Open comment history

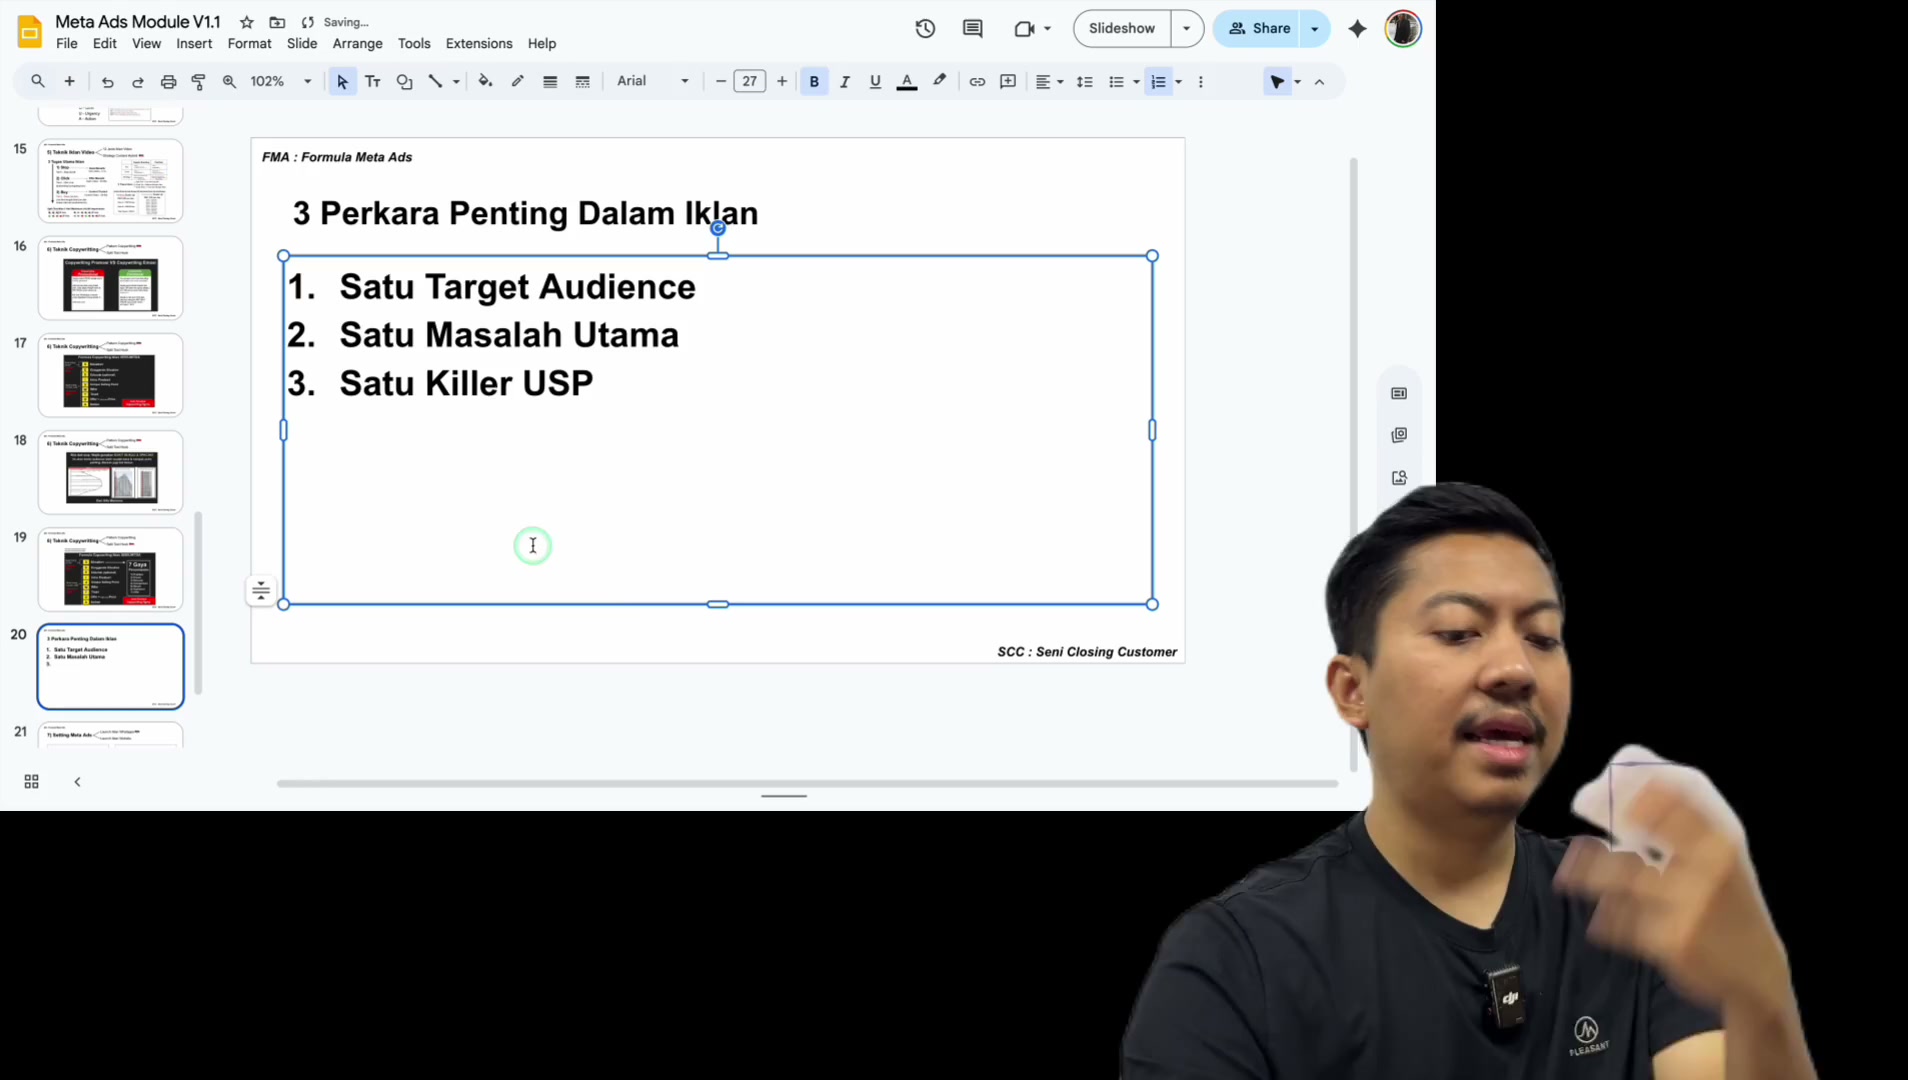point(972,29)
